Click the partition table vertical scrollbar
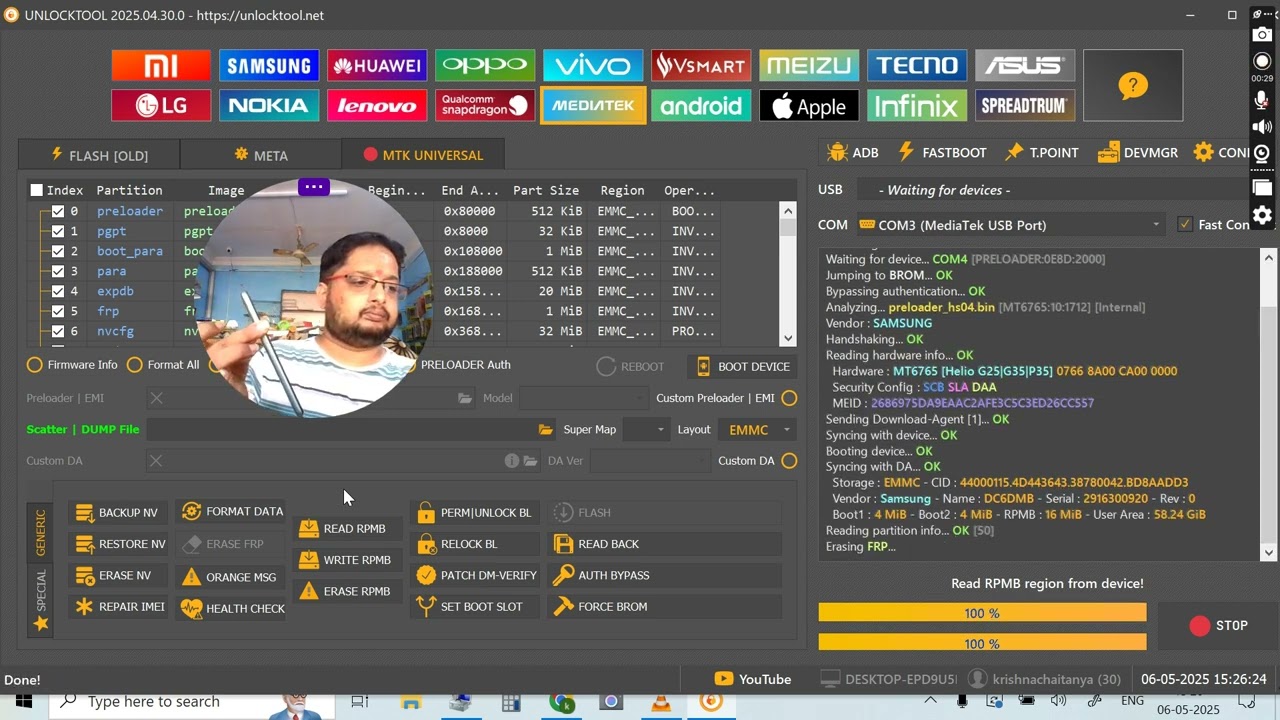Screen dimensions: 1280x720 [x=788, y=274]
